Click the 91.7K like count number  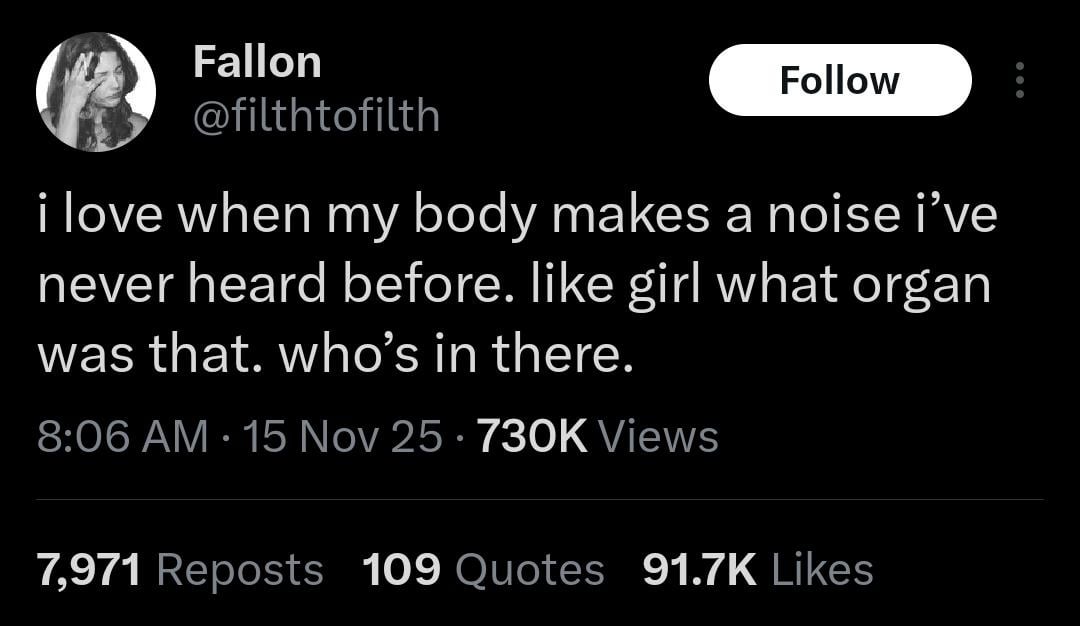tap(698, 569)
